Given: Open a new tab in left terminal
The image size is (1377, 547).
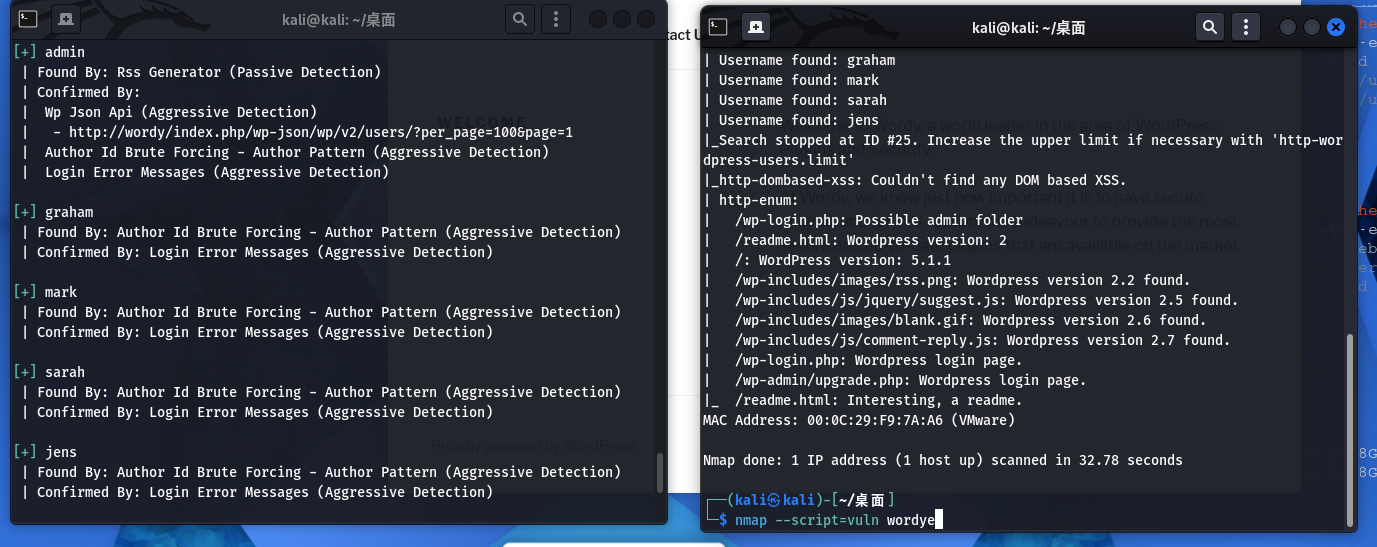Looking at the screenshot, I should [66, 18].
